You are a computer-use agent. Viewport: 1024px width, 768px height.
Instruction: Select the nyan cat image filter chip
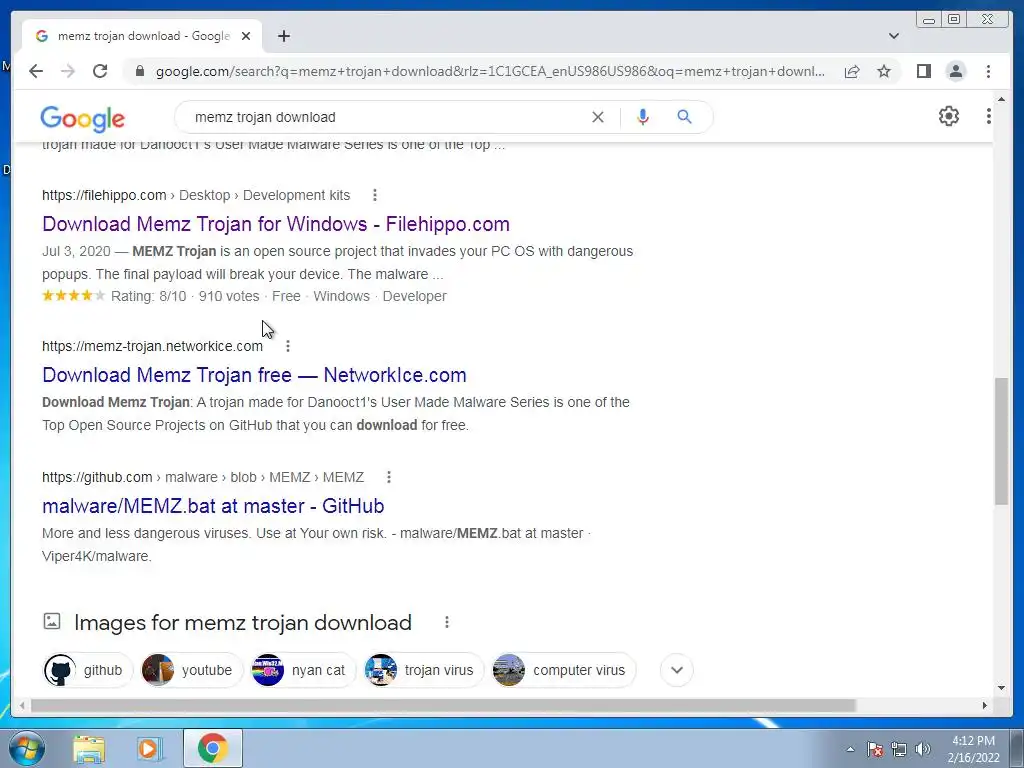[x=303, y=670]
